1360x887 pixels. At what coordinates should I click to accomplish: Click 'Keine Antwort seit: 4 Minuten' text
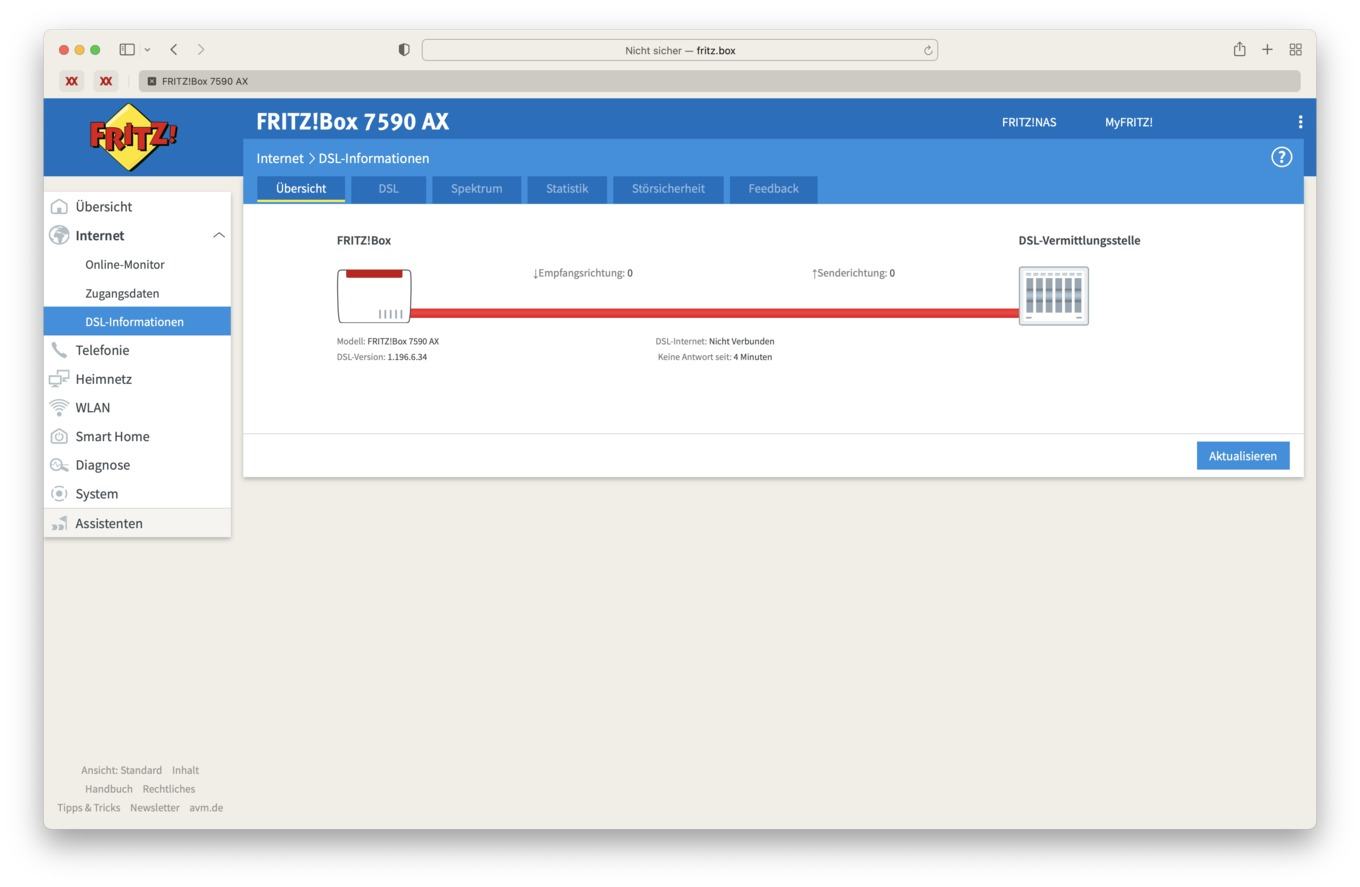715,357
